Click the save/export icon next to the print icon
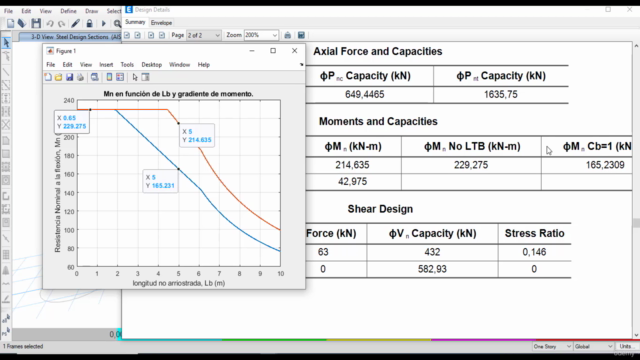This screenshot has width=640, height=360. click(x=301, y=35)
